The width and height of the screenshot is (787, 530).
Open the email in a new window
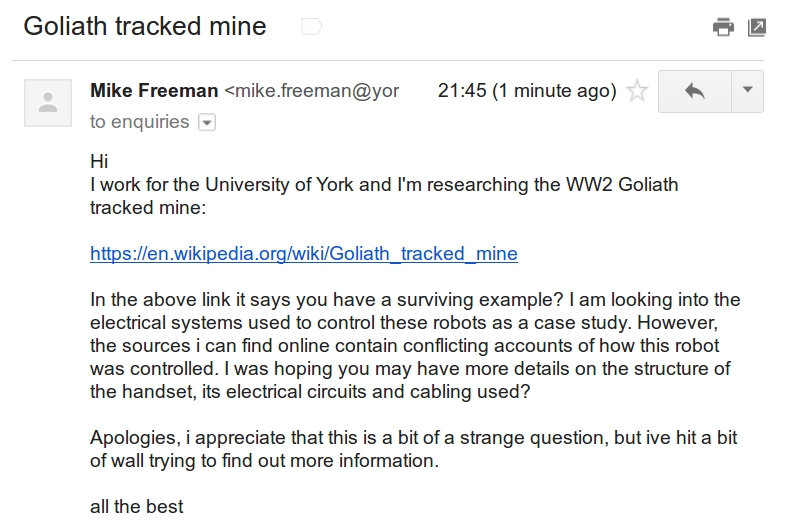pyautogui.click(x=757, y=28)
